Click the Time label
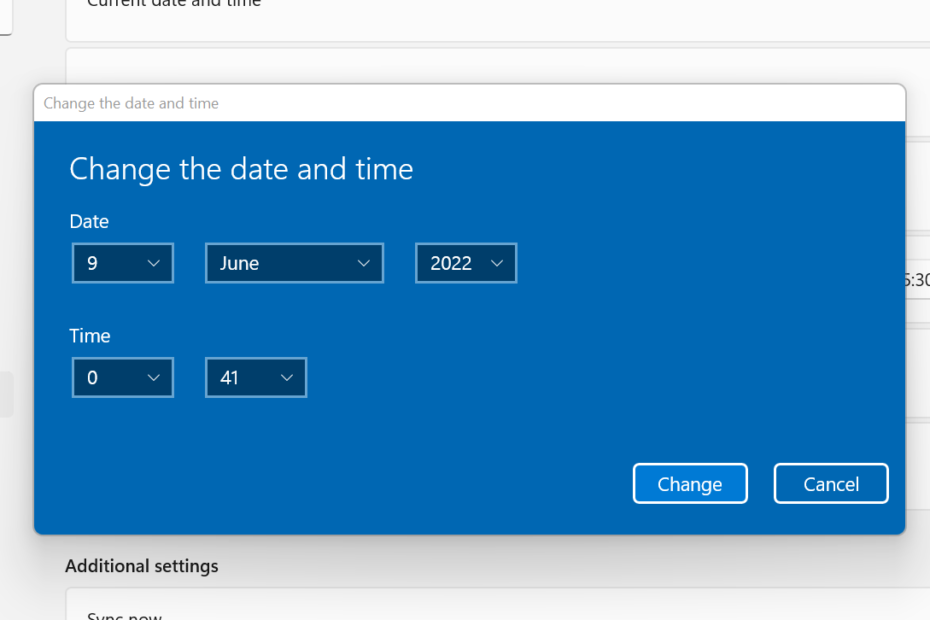930x620 pixels. click(x=90, y=336)
